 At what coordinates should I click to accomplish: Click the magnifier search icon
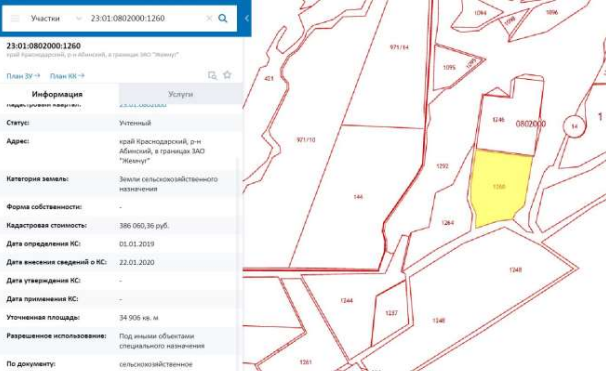click(223, 18)
